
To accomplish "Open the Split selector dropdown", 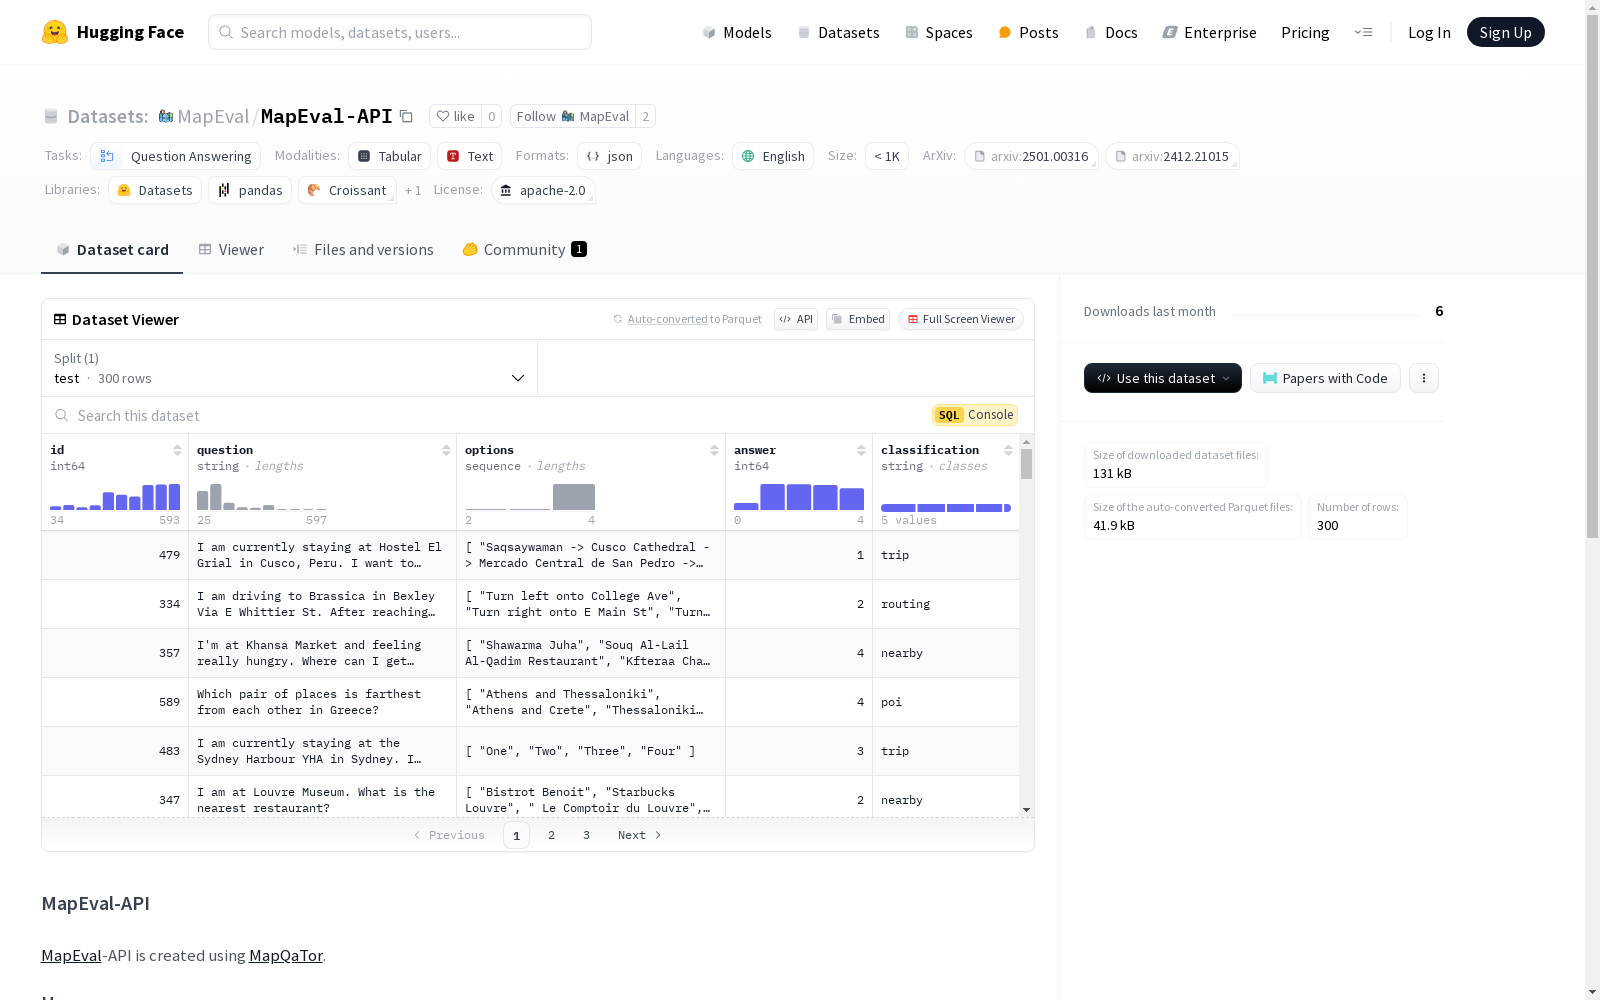I will [518, 378].
